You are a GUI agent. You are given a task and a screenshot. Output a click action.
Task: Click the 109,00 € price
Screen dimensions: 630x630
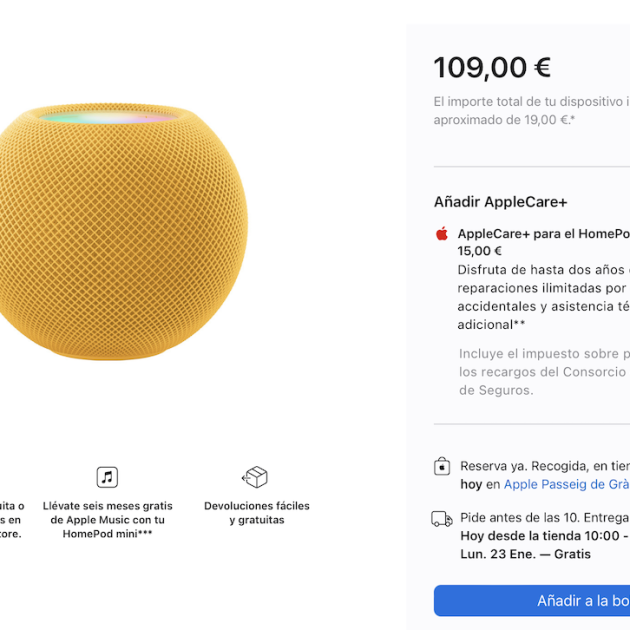[x=492, y=68]
